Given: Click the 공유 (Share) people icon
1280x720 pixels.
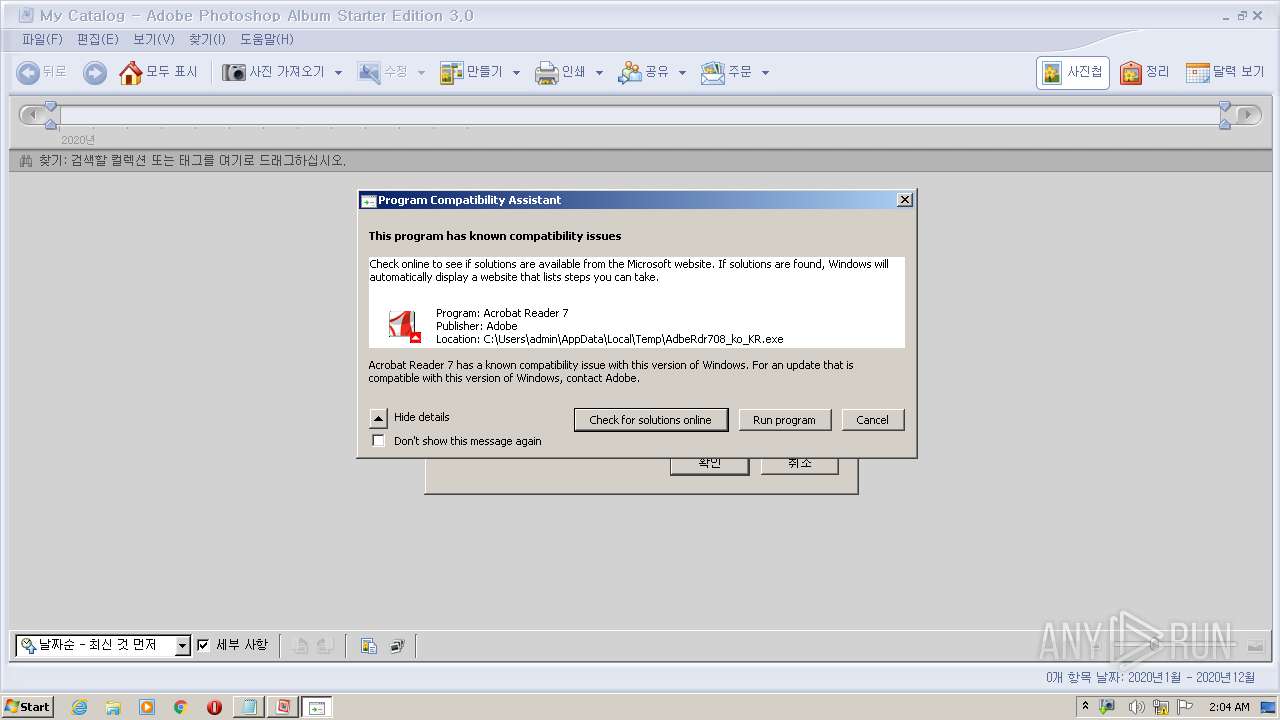Looking at the screenshot, I should [629, 72].
